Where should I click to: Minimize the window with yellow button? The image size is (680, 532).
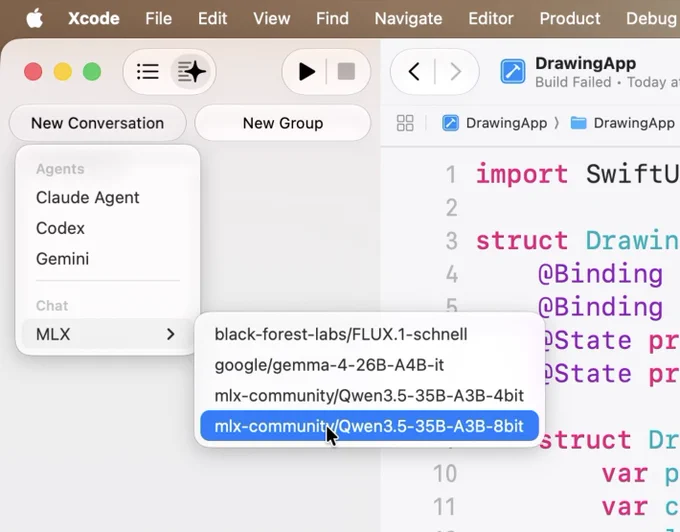pos(62,72)
